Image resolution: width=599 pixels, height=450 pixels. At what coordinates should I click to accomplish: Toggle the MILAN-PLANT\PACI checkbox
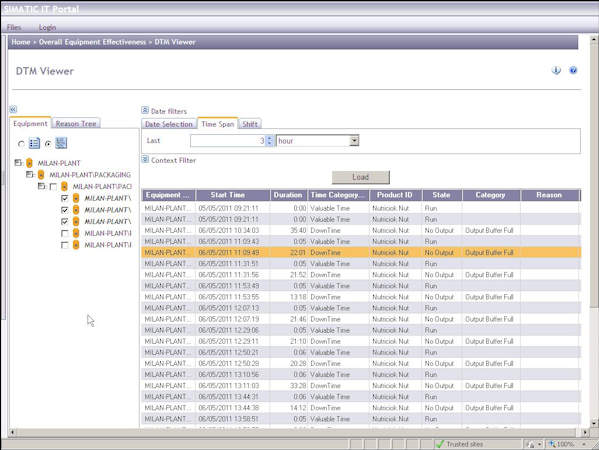tap(53, 187)
